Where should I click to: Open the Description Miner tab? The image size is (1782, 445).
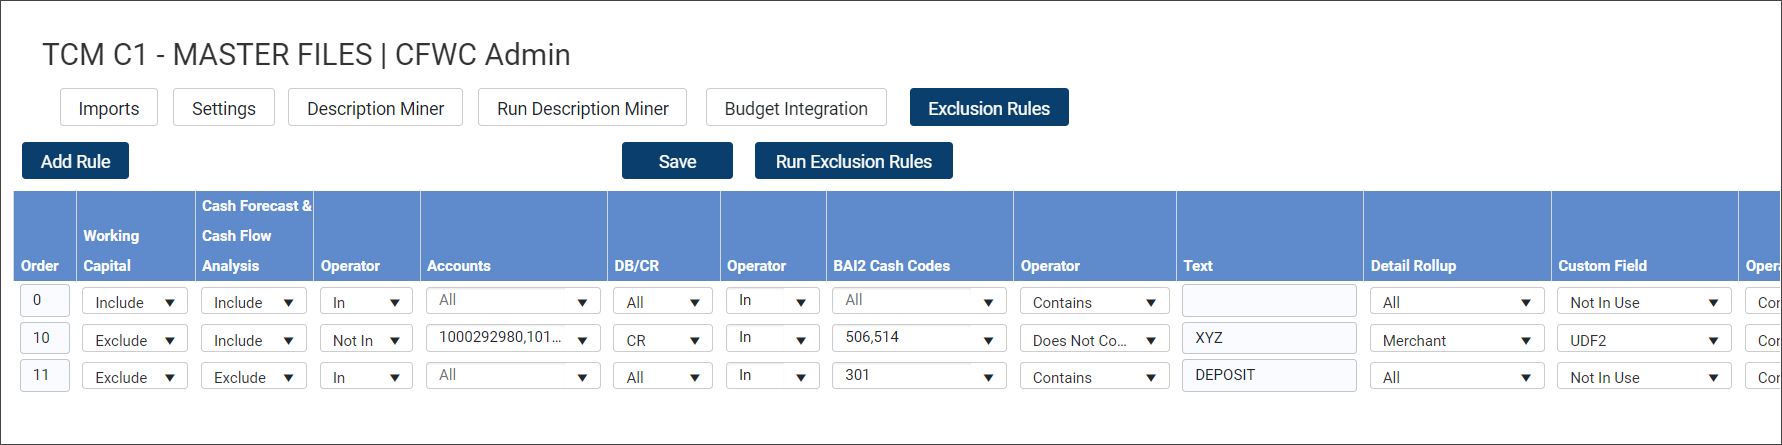[375, 108]
